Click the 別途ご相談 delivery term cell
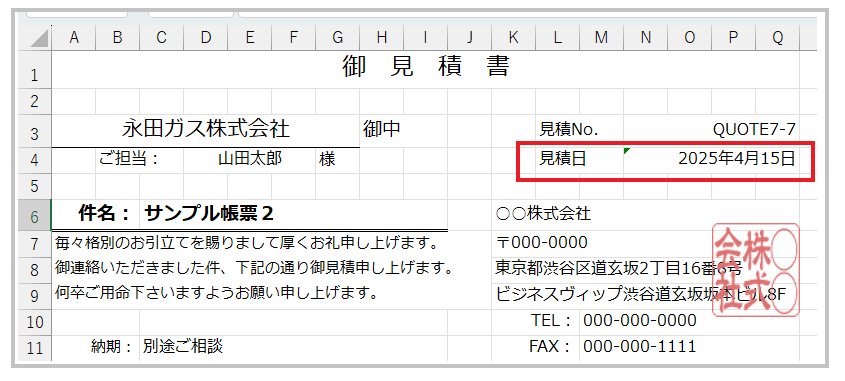The height and width of the screenshot is (381, 845). pyautogui.click(x=294, y=346)
